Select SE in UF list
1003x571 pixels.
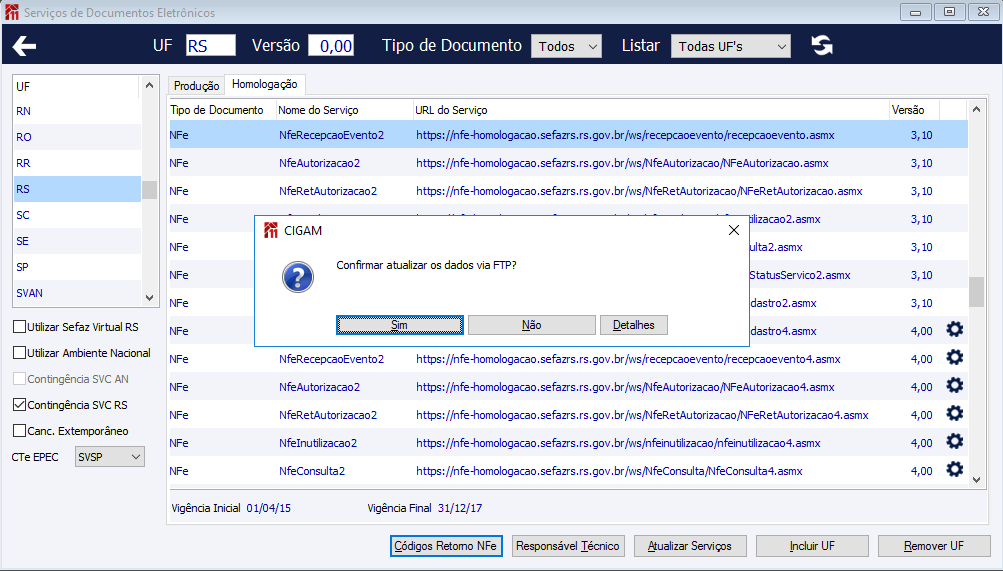click(77, 241)
